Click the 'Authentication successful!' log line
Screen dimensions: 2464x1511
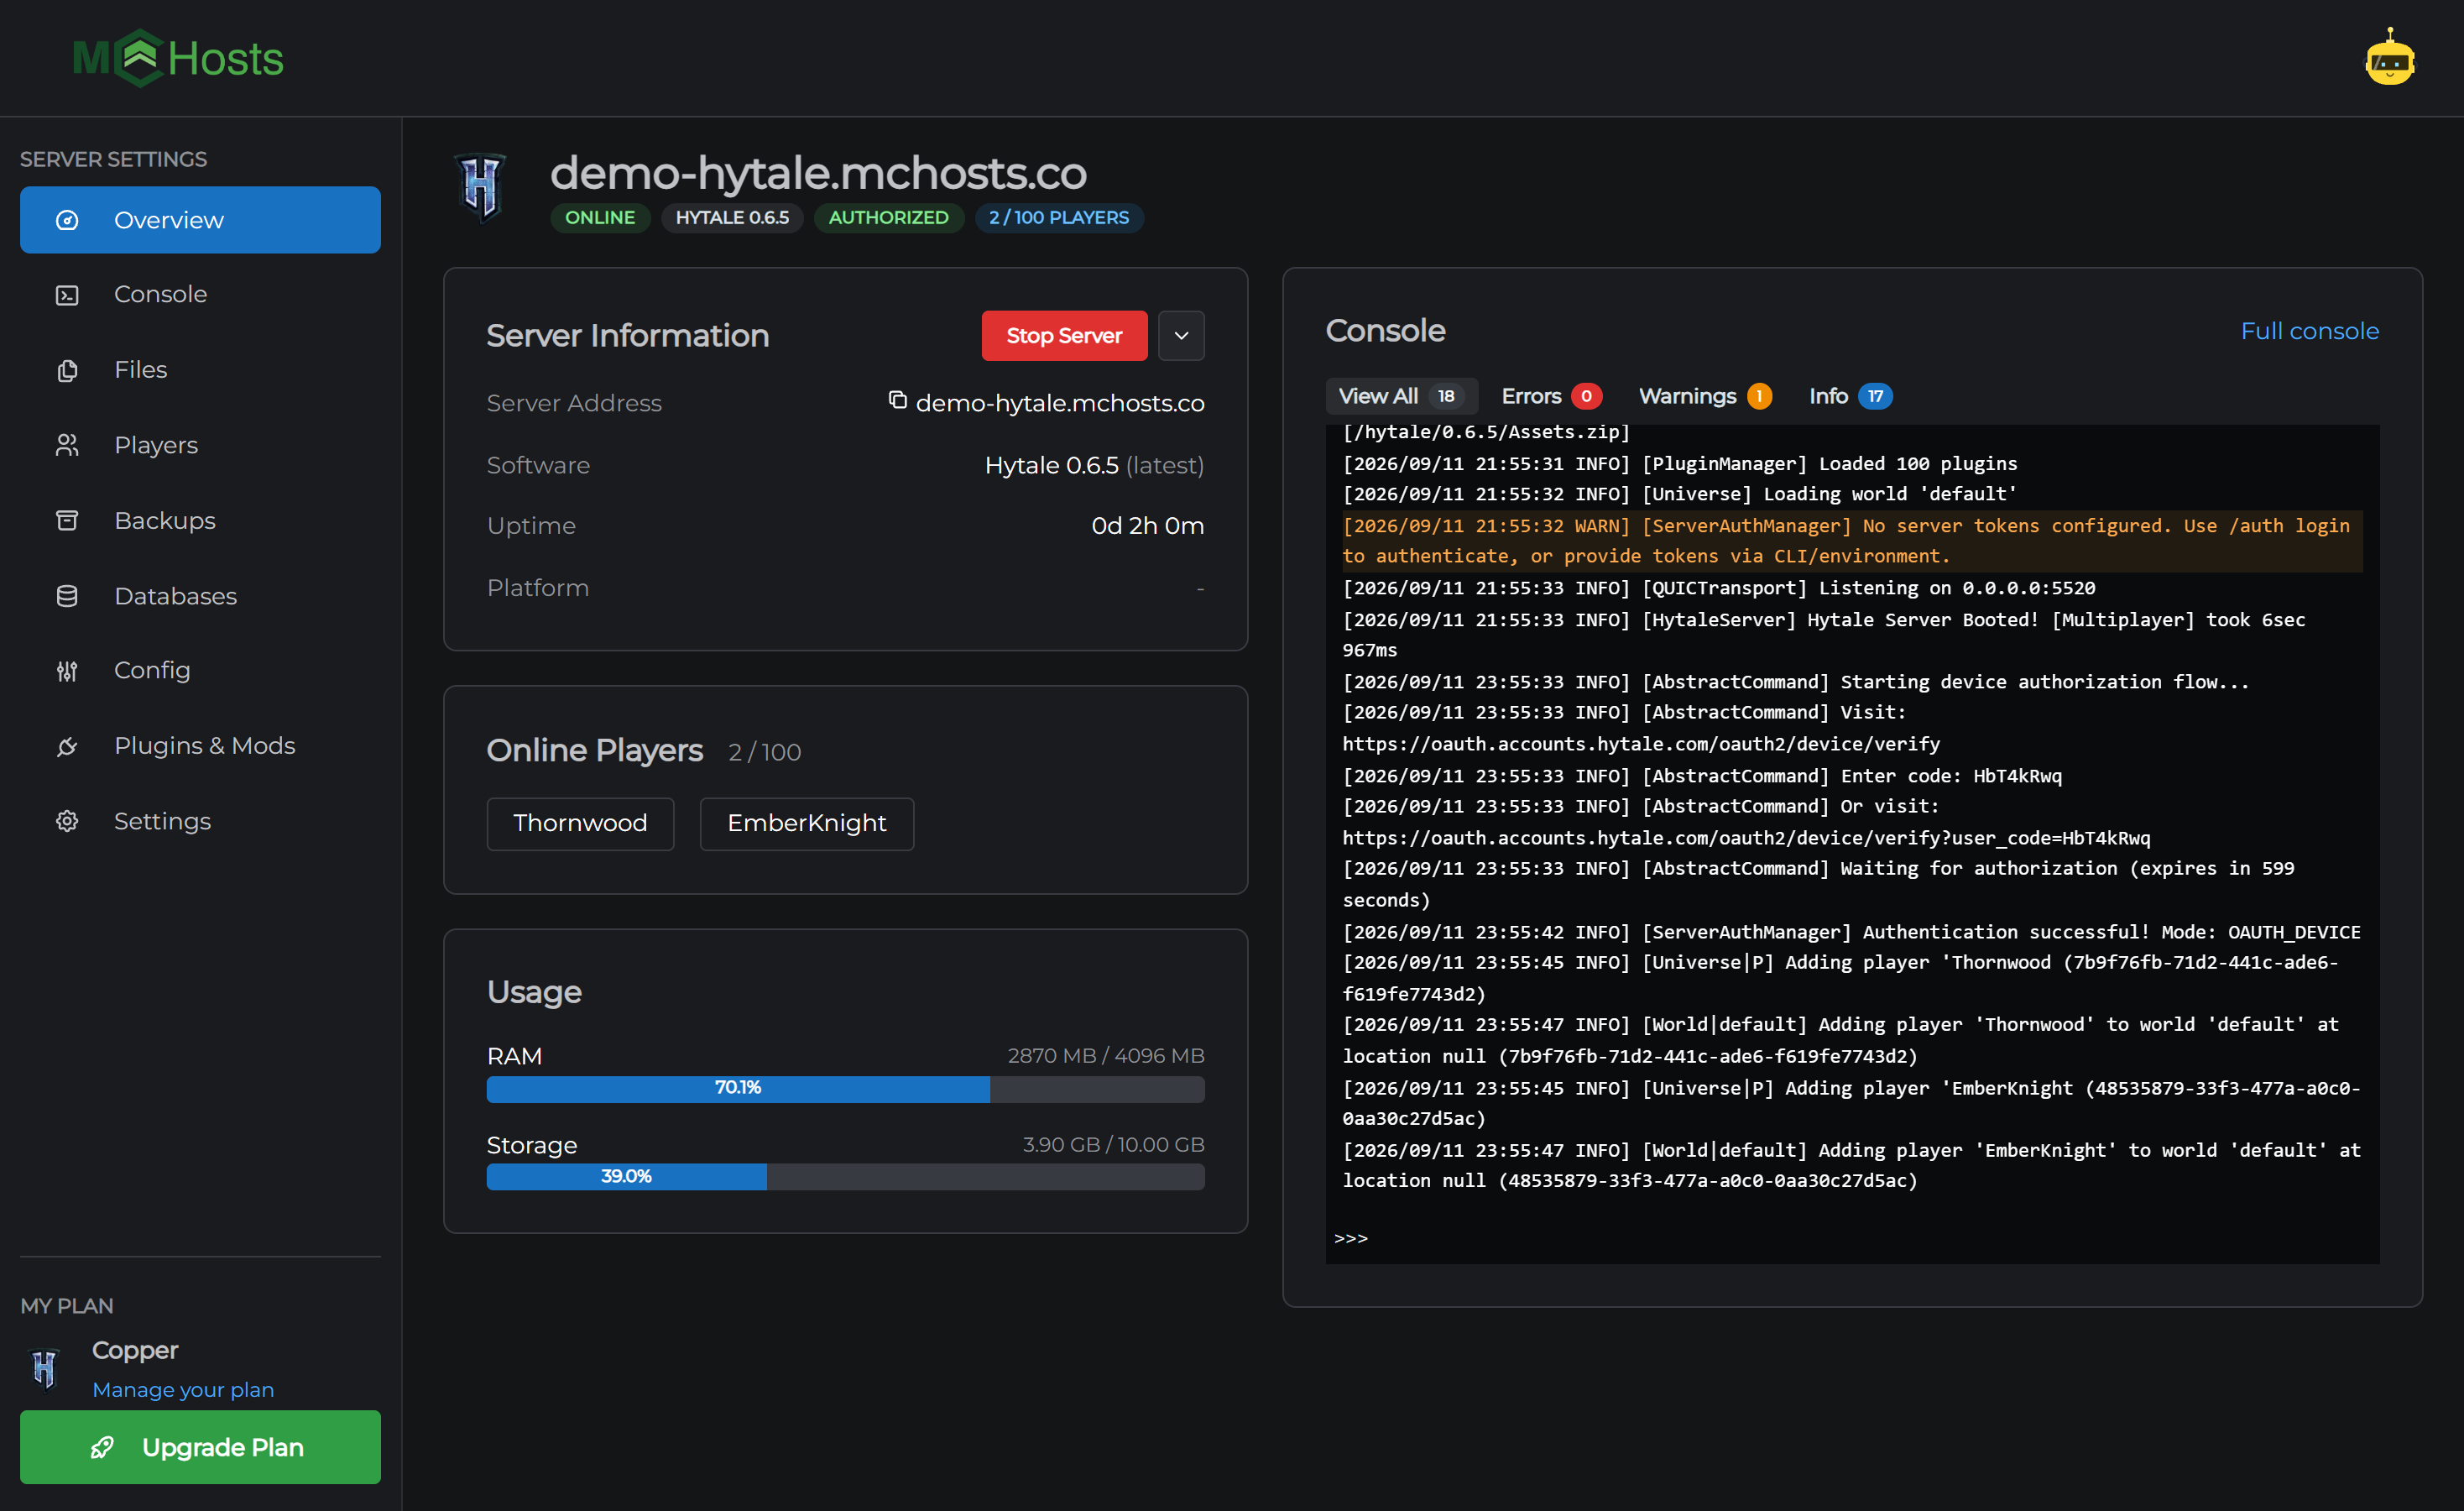pos(1851,932)
